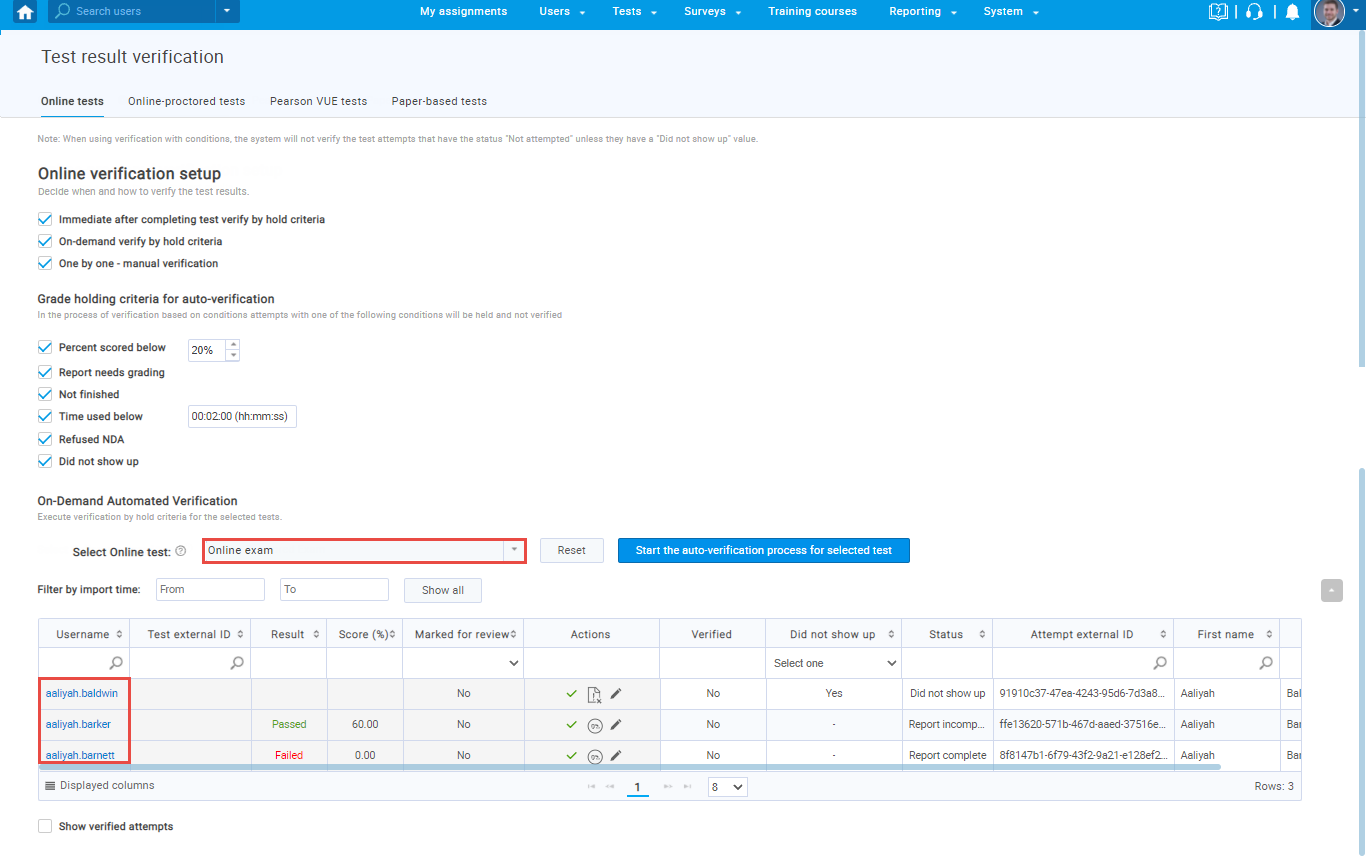This screenshot has width=1366, height=865.
Task: Open the Reporting menu
Action: coord(922,12)
